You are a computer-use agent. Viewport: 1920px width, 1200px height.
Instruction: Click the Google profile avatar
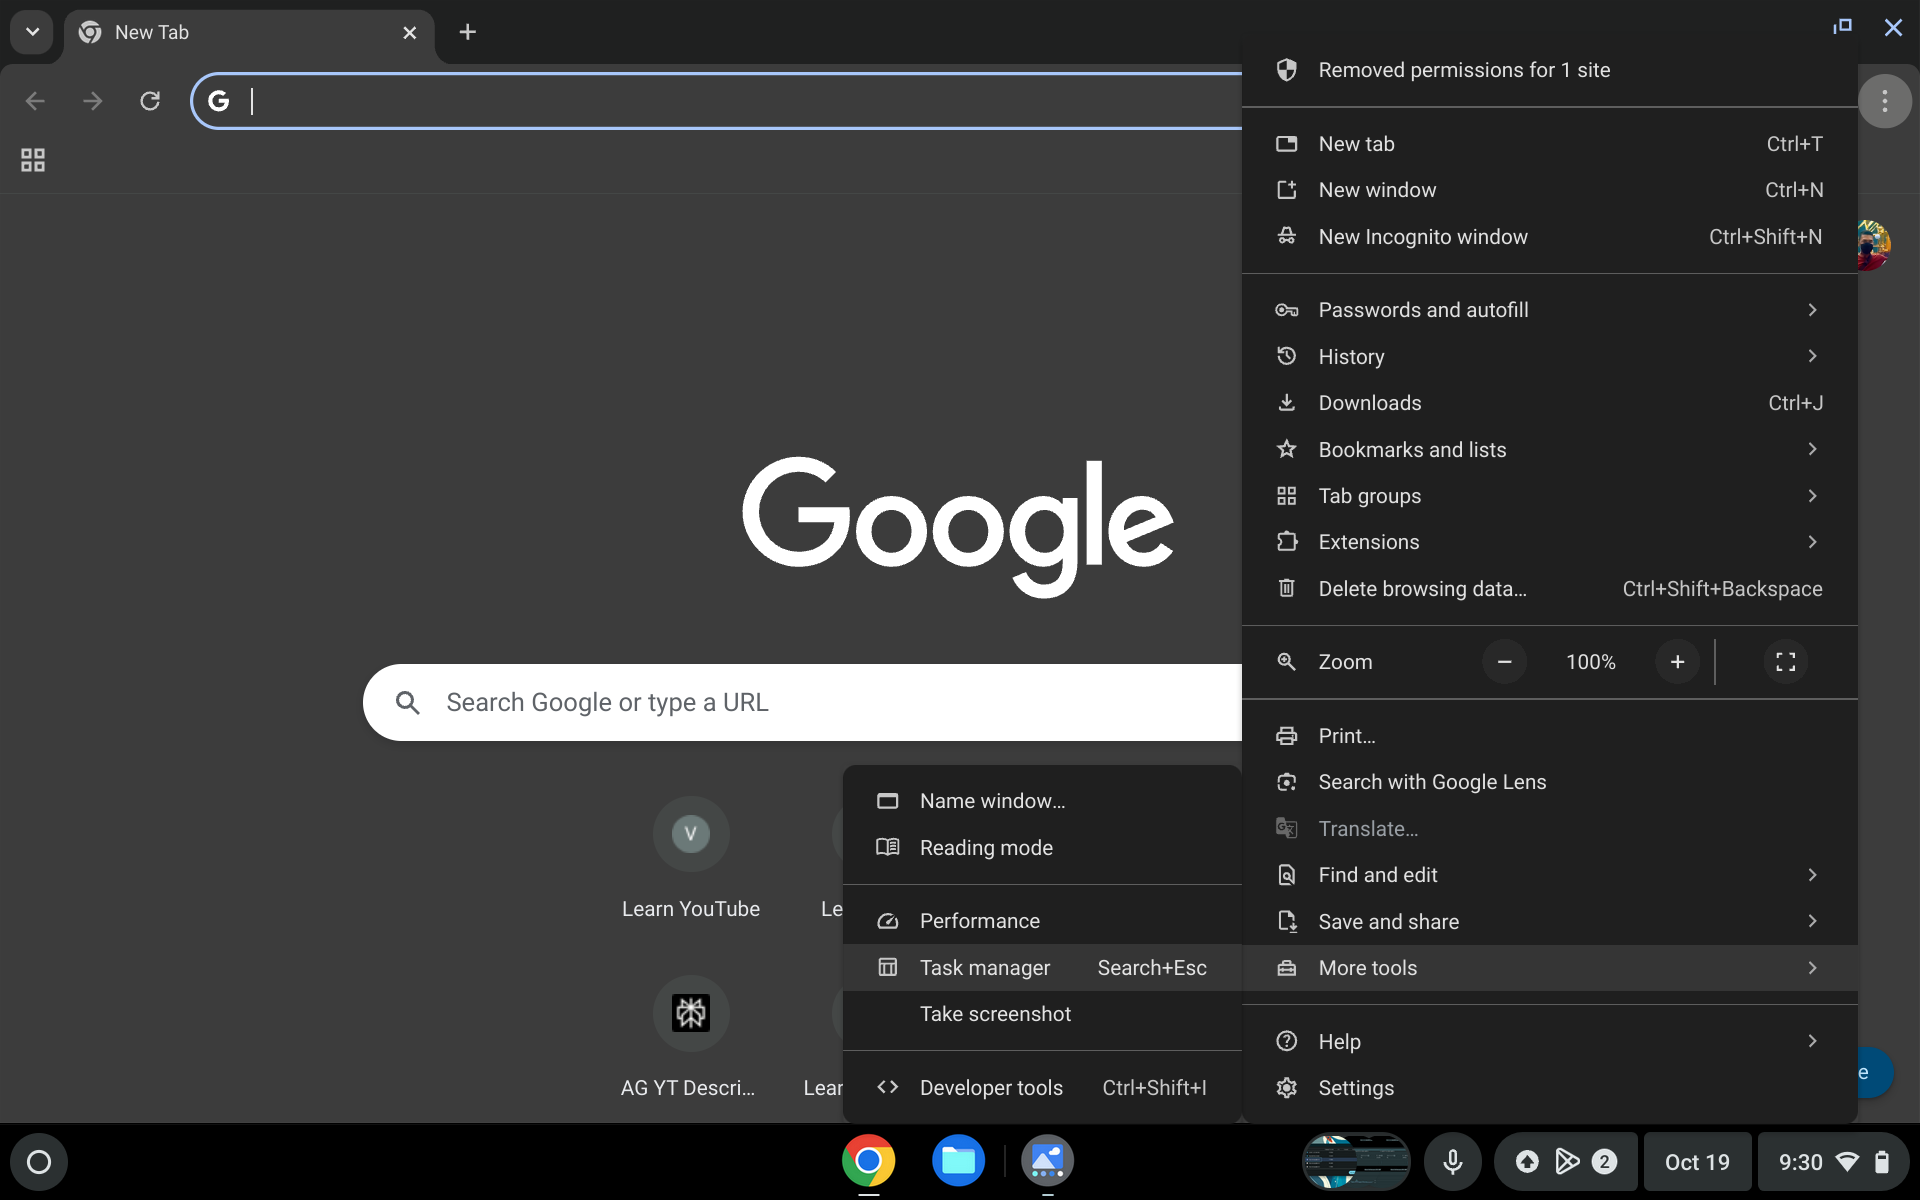pyautogui.click(x=1874, y=245)
